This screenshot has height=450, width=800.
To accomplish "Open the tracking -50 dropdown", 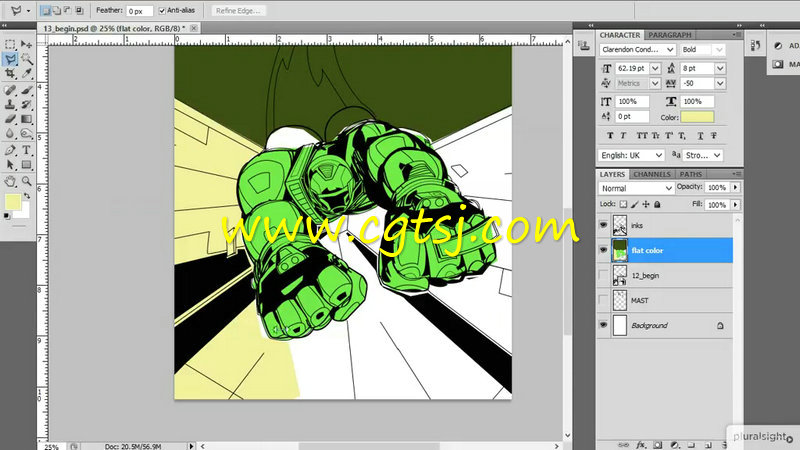I will [720, 83].
